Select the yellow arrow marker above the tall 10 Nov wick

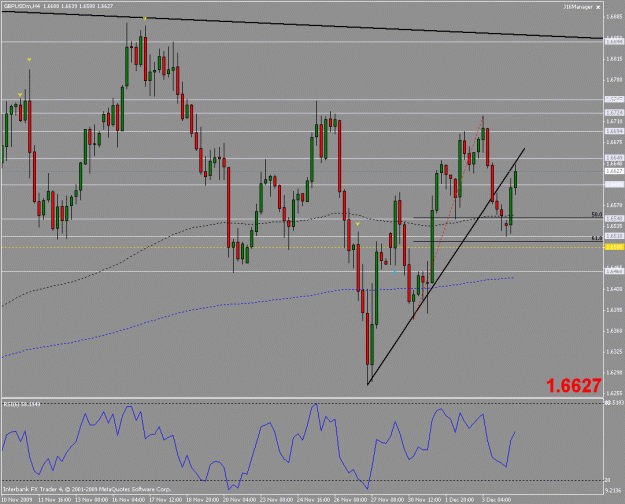[29, 60]
